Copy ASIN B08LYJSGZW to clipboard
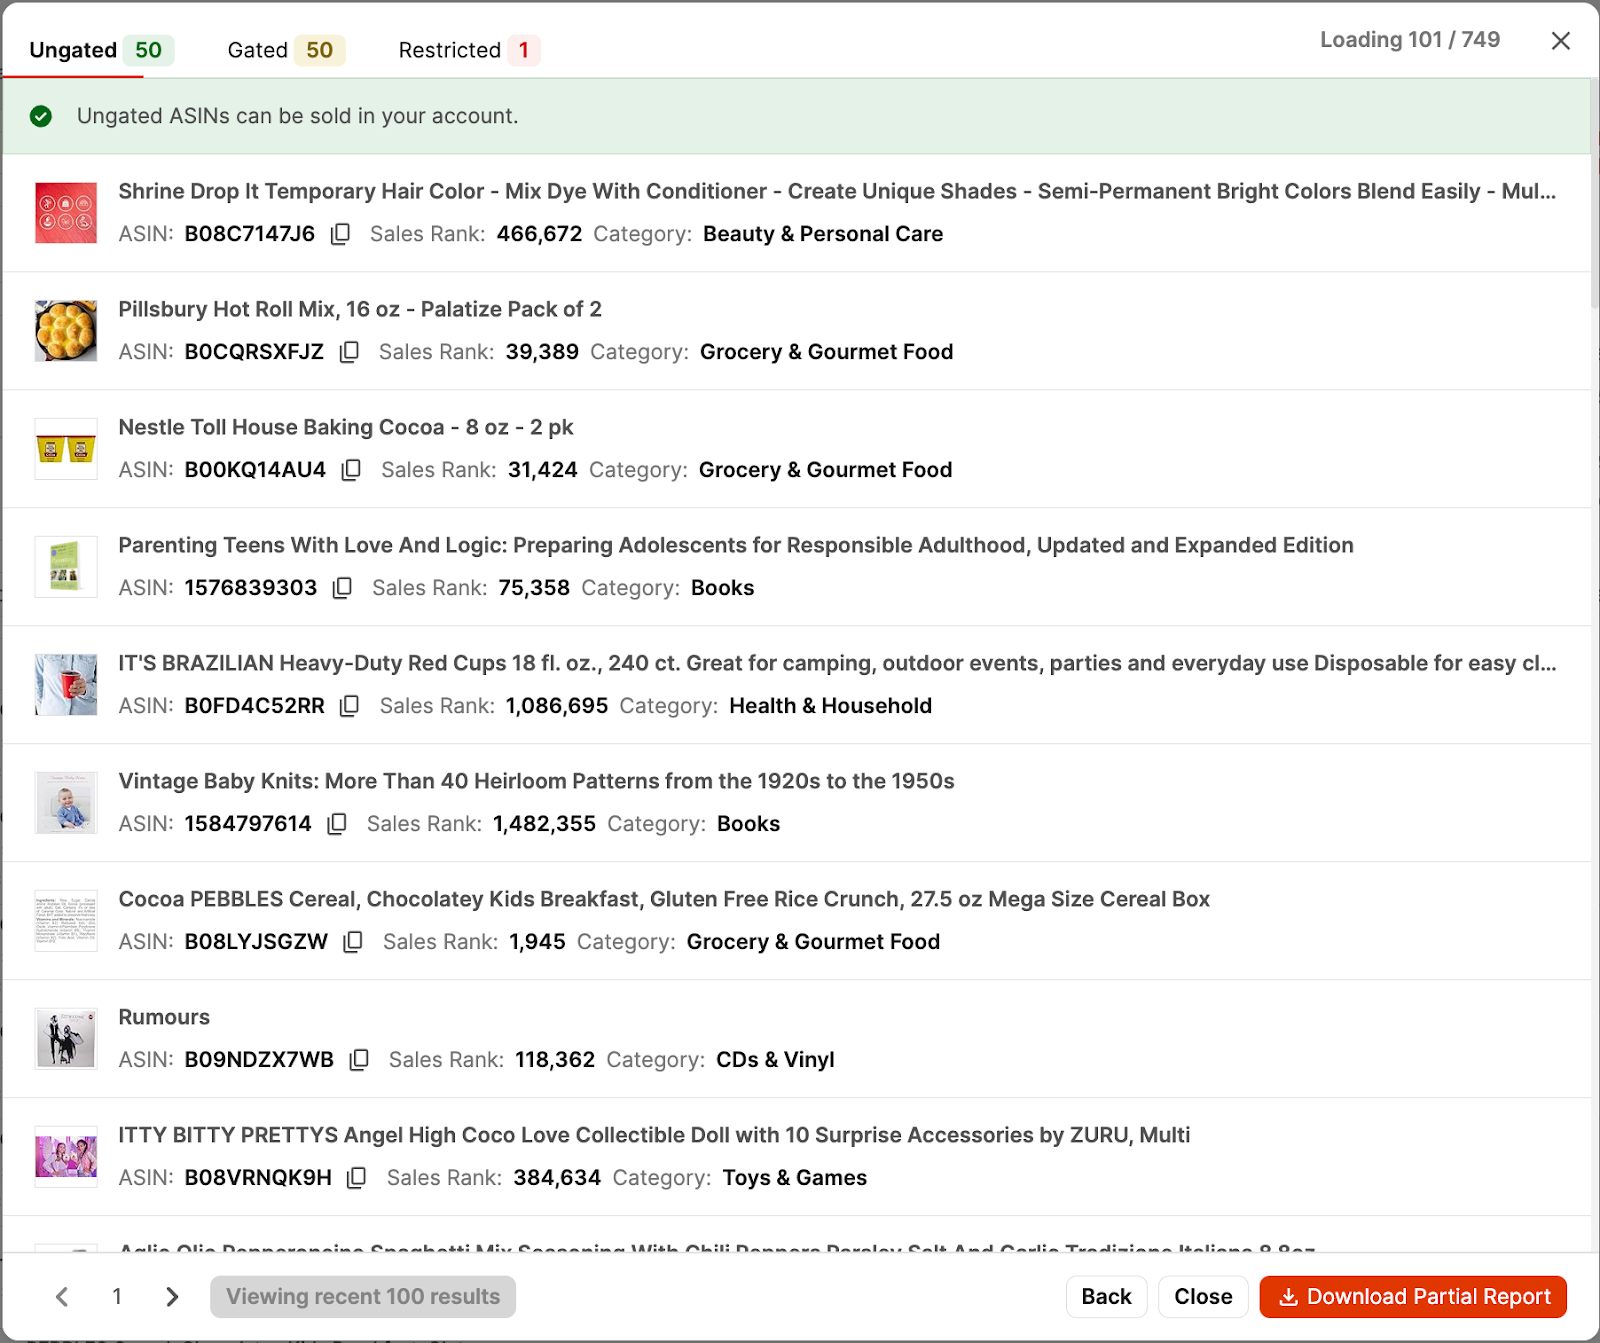This screenshot has height=1343, width=1600. tap(353, 942)
